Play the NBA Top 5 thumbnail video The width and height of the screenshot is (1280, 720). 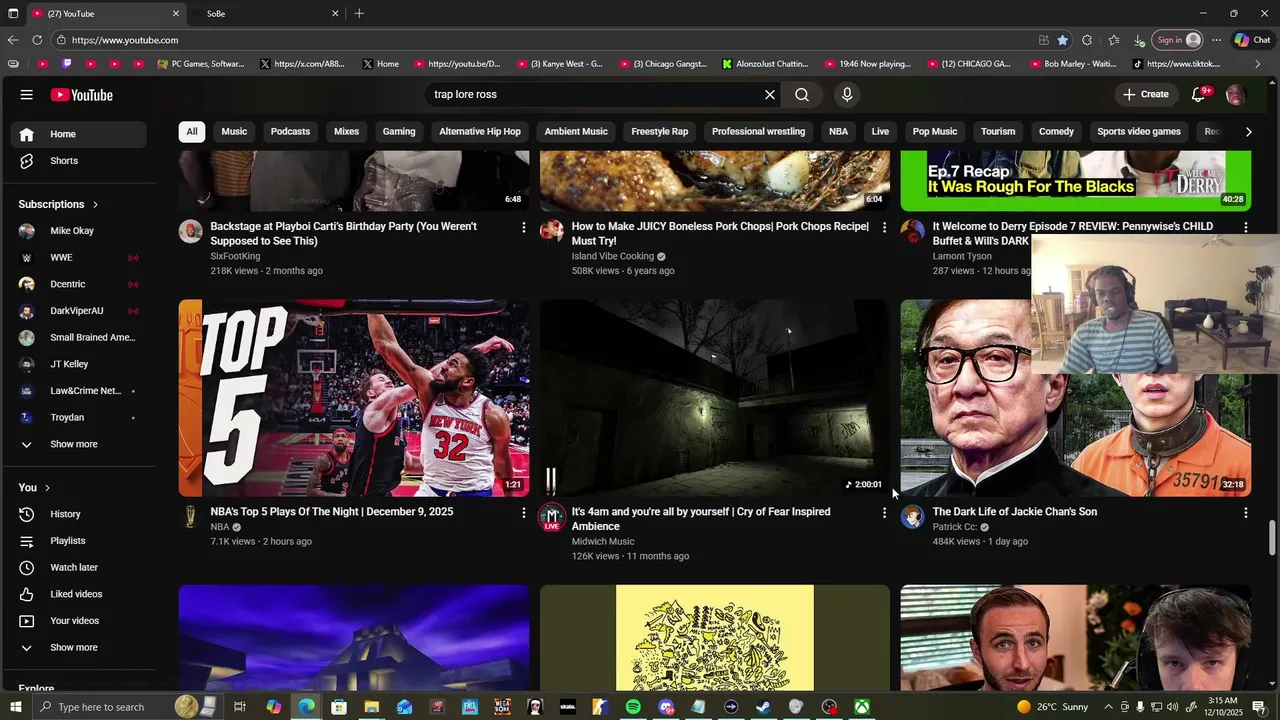tap(354, 398)
